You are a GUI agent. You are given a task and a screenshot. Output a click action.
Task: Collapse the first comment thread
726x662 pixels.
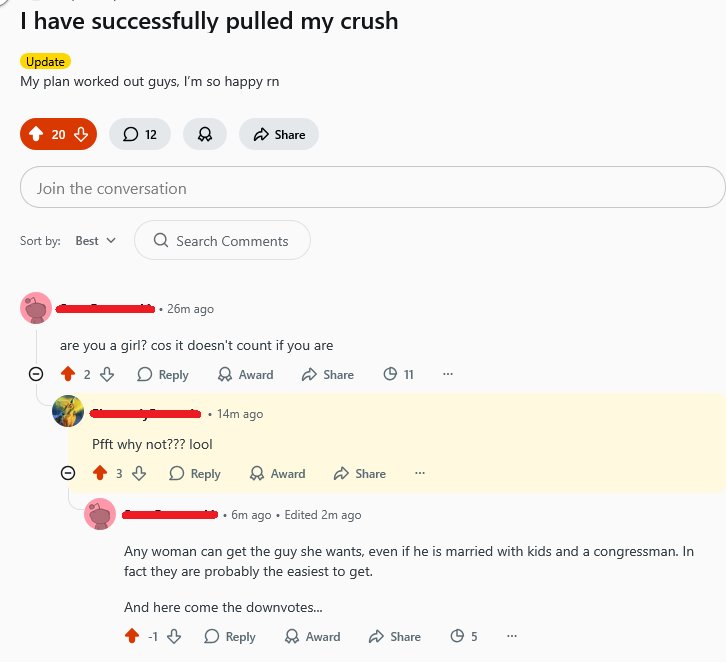[x=36, y=374]
